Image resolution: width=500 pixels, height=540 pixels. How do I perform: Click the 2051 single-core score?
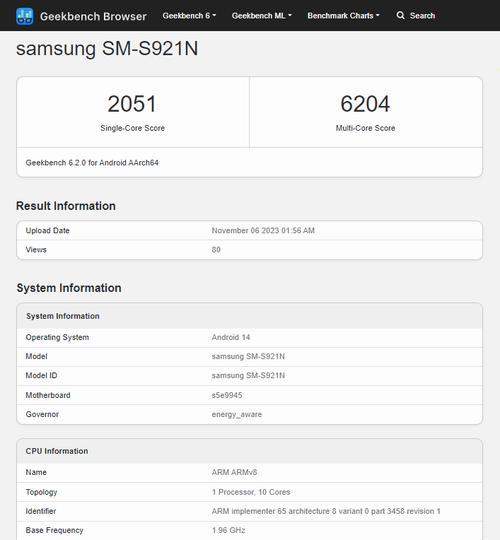pyautogui.click(x=132, y=104)
